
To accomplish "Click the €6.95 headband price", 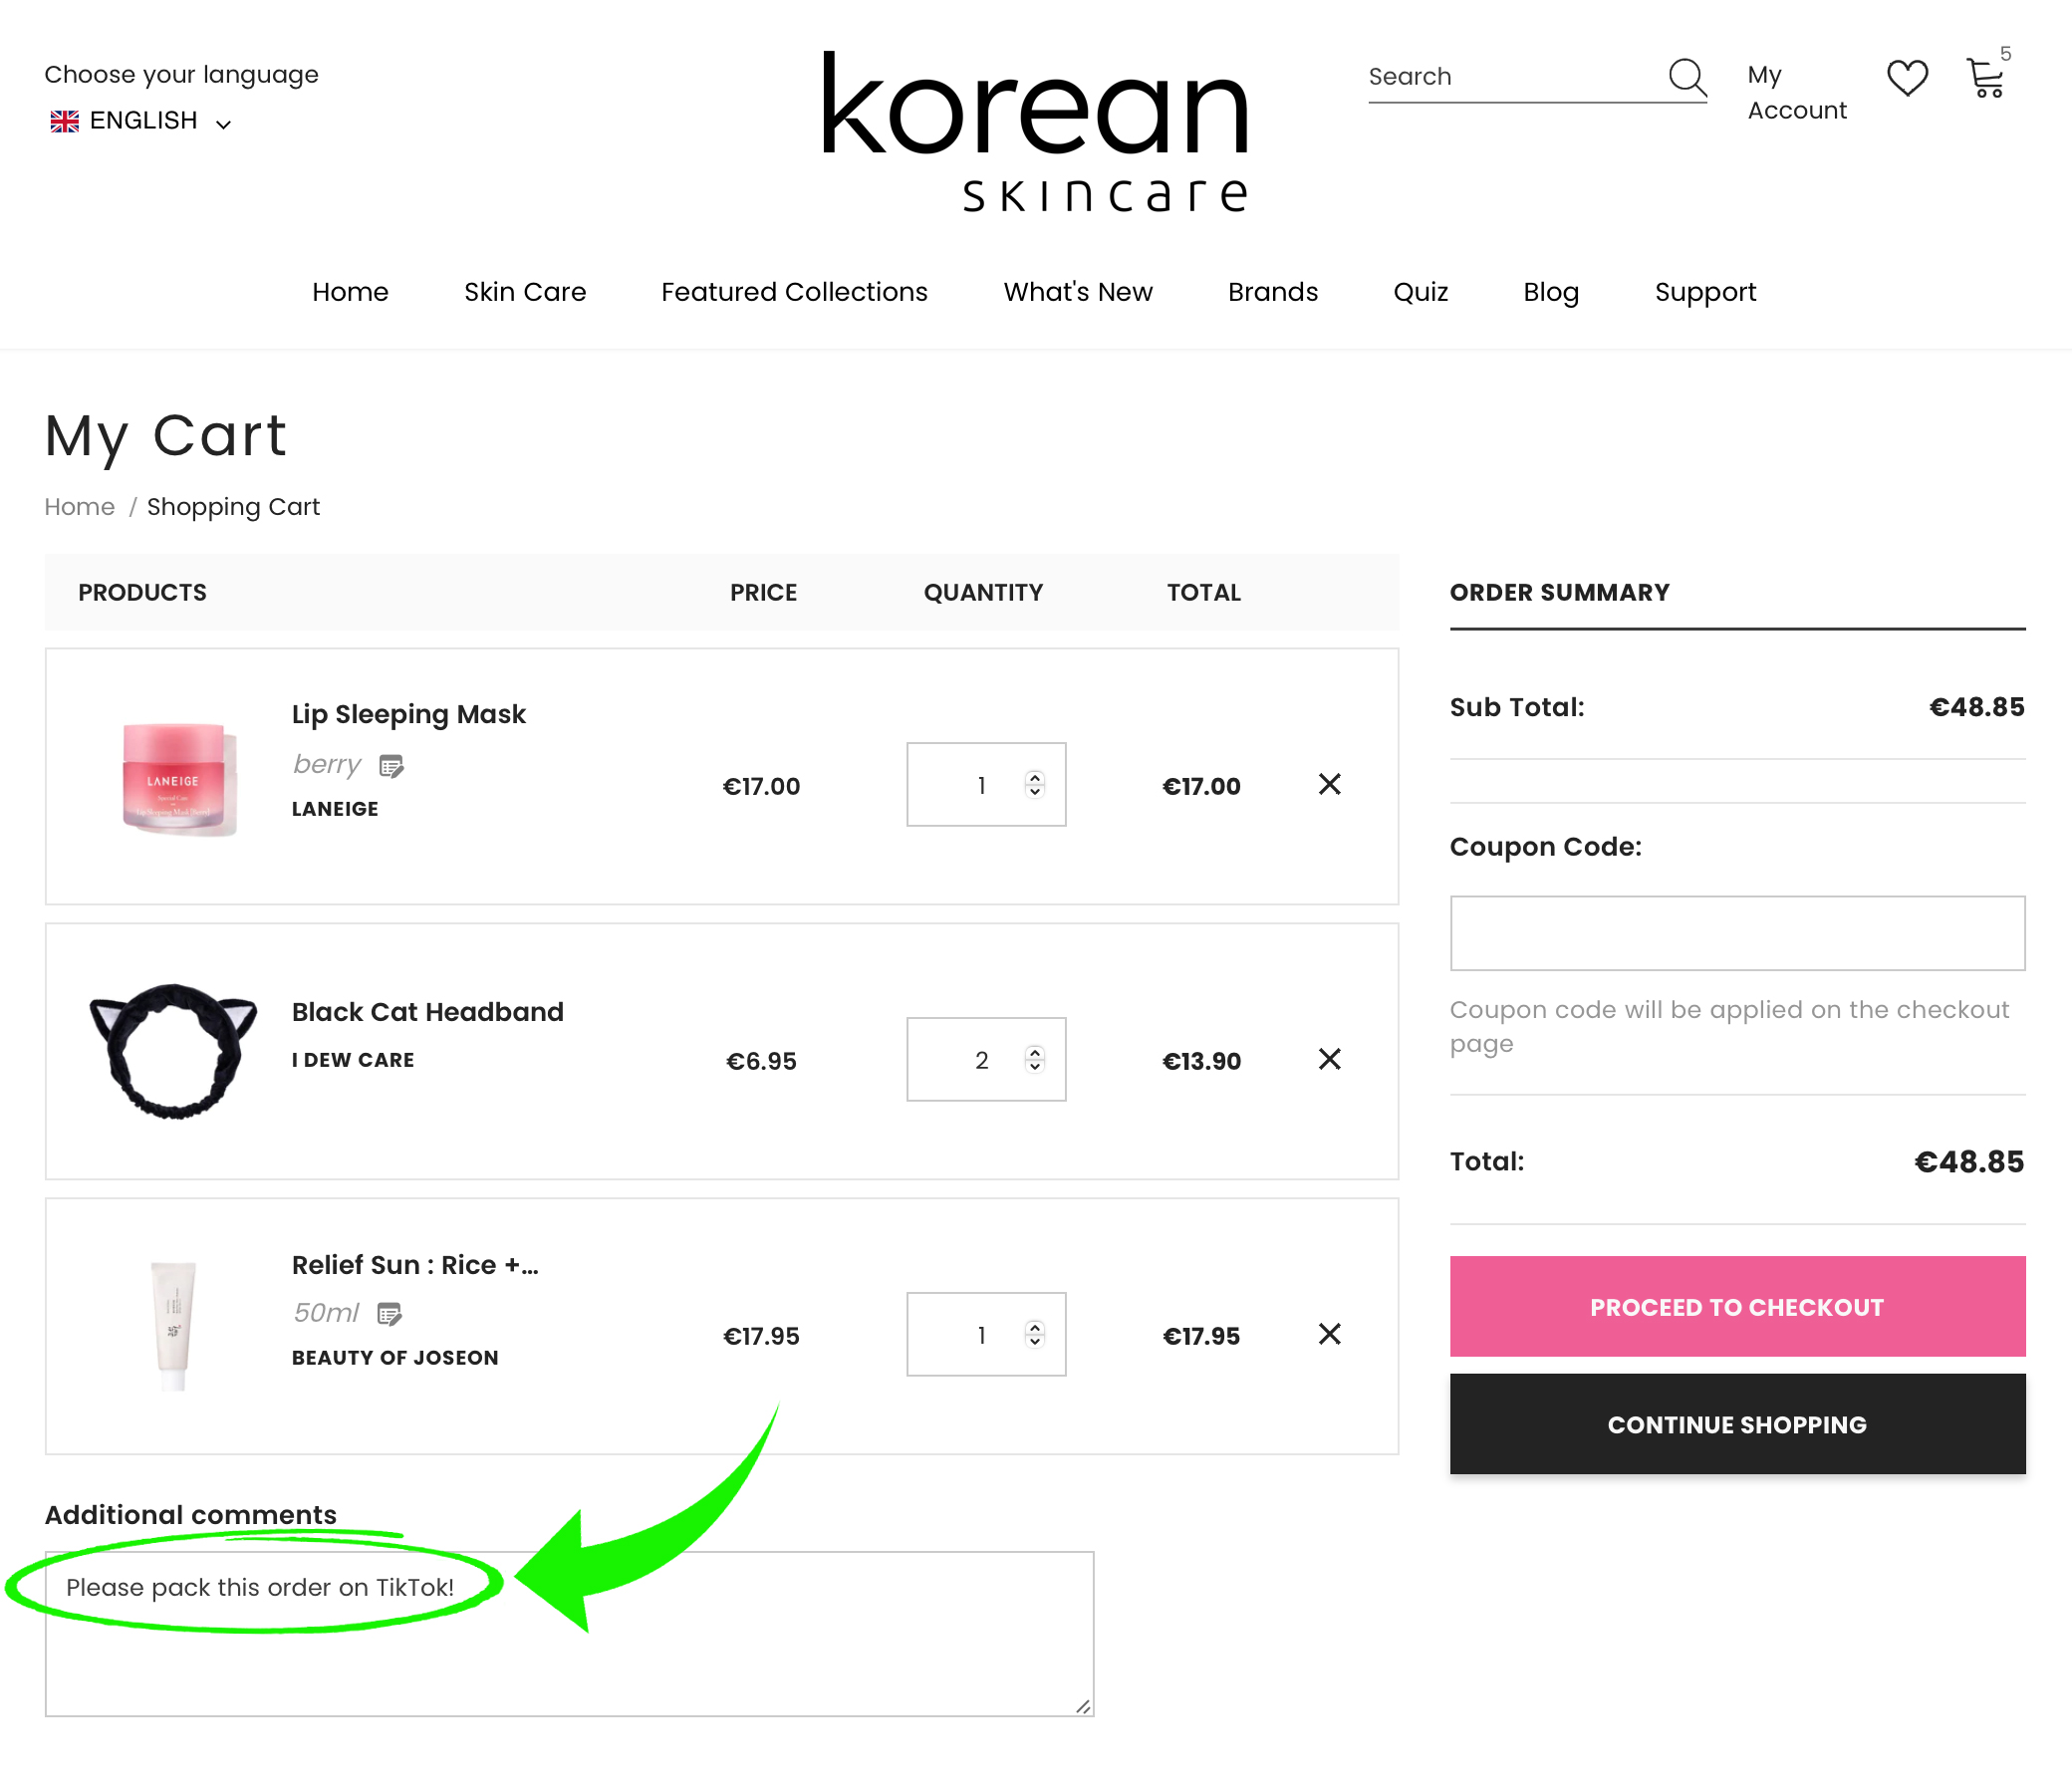I will pyautogui.click(x=761, y=1061).
